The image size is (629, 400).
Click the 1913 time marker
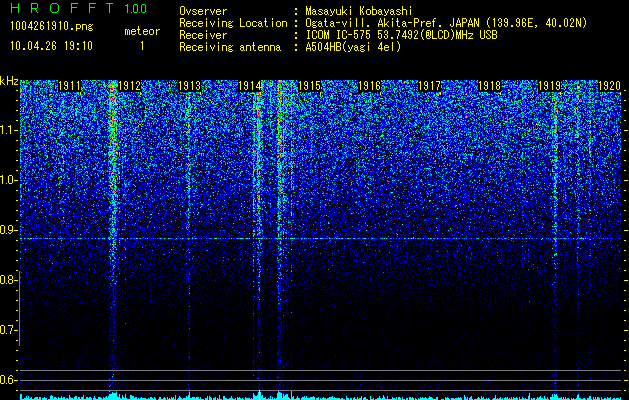(x=189, y=86)
